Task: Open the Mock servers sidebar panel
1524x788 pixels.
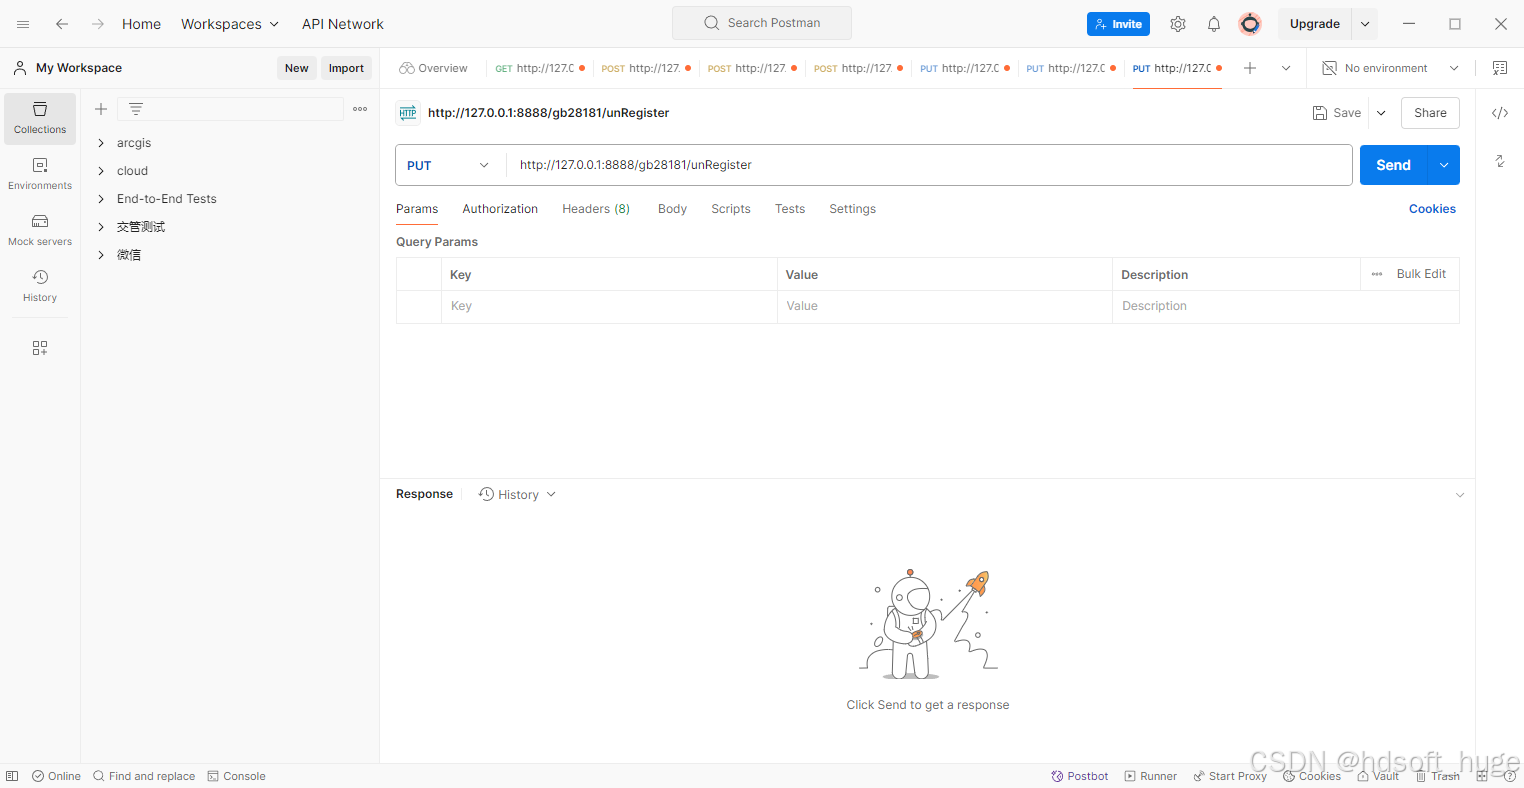Action: (x=40, y=230)
